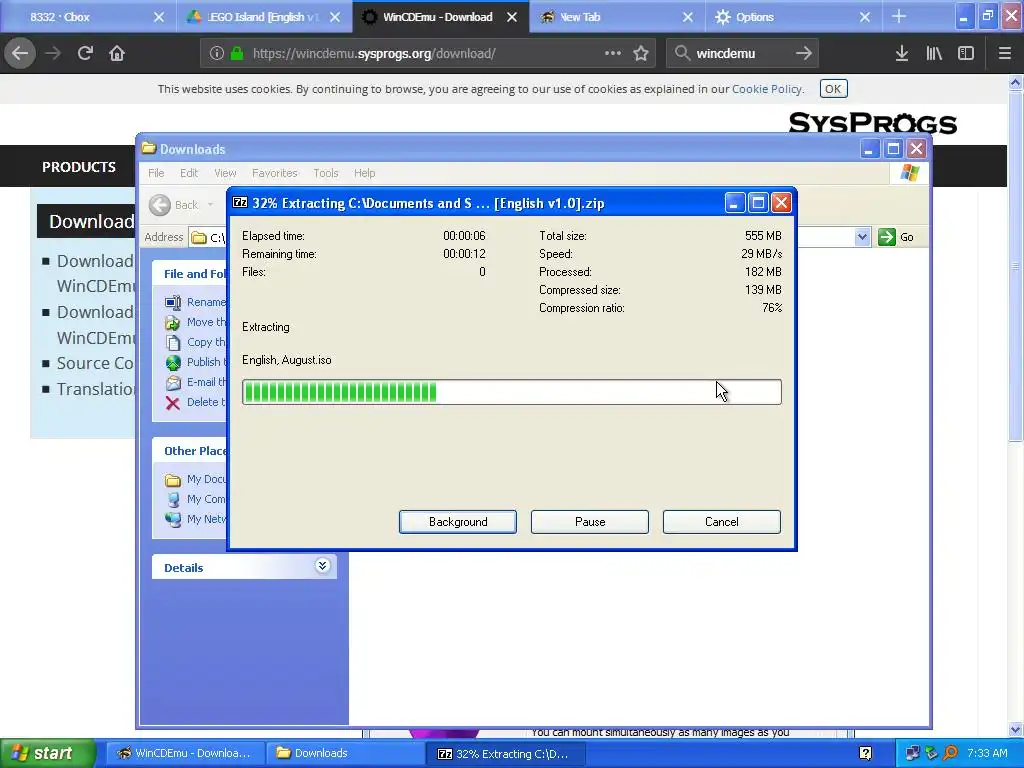Image resolution: width=1024 pixels, height=768 pixels.
Task: Open Favorites menu in Downloads window
Action: [275, 173]
